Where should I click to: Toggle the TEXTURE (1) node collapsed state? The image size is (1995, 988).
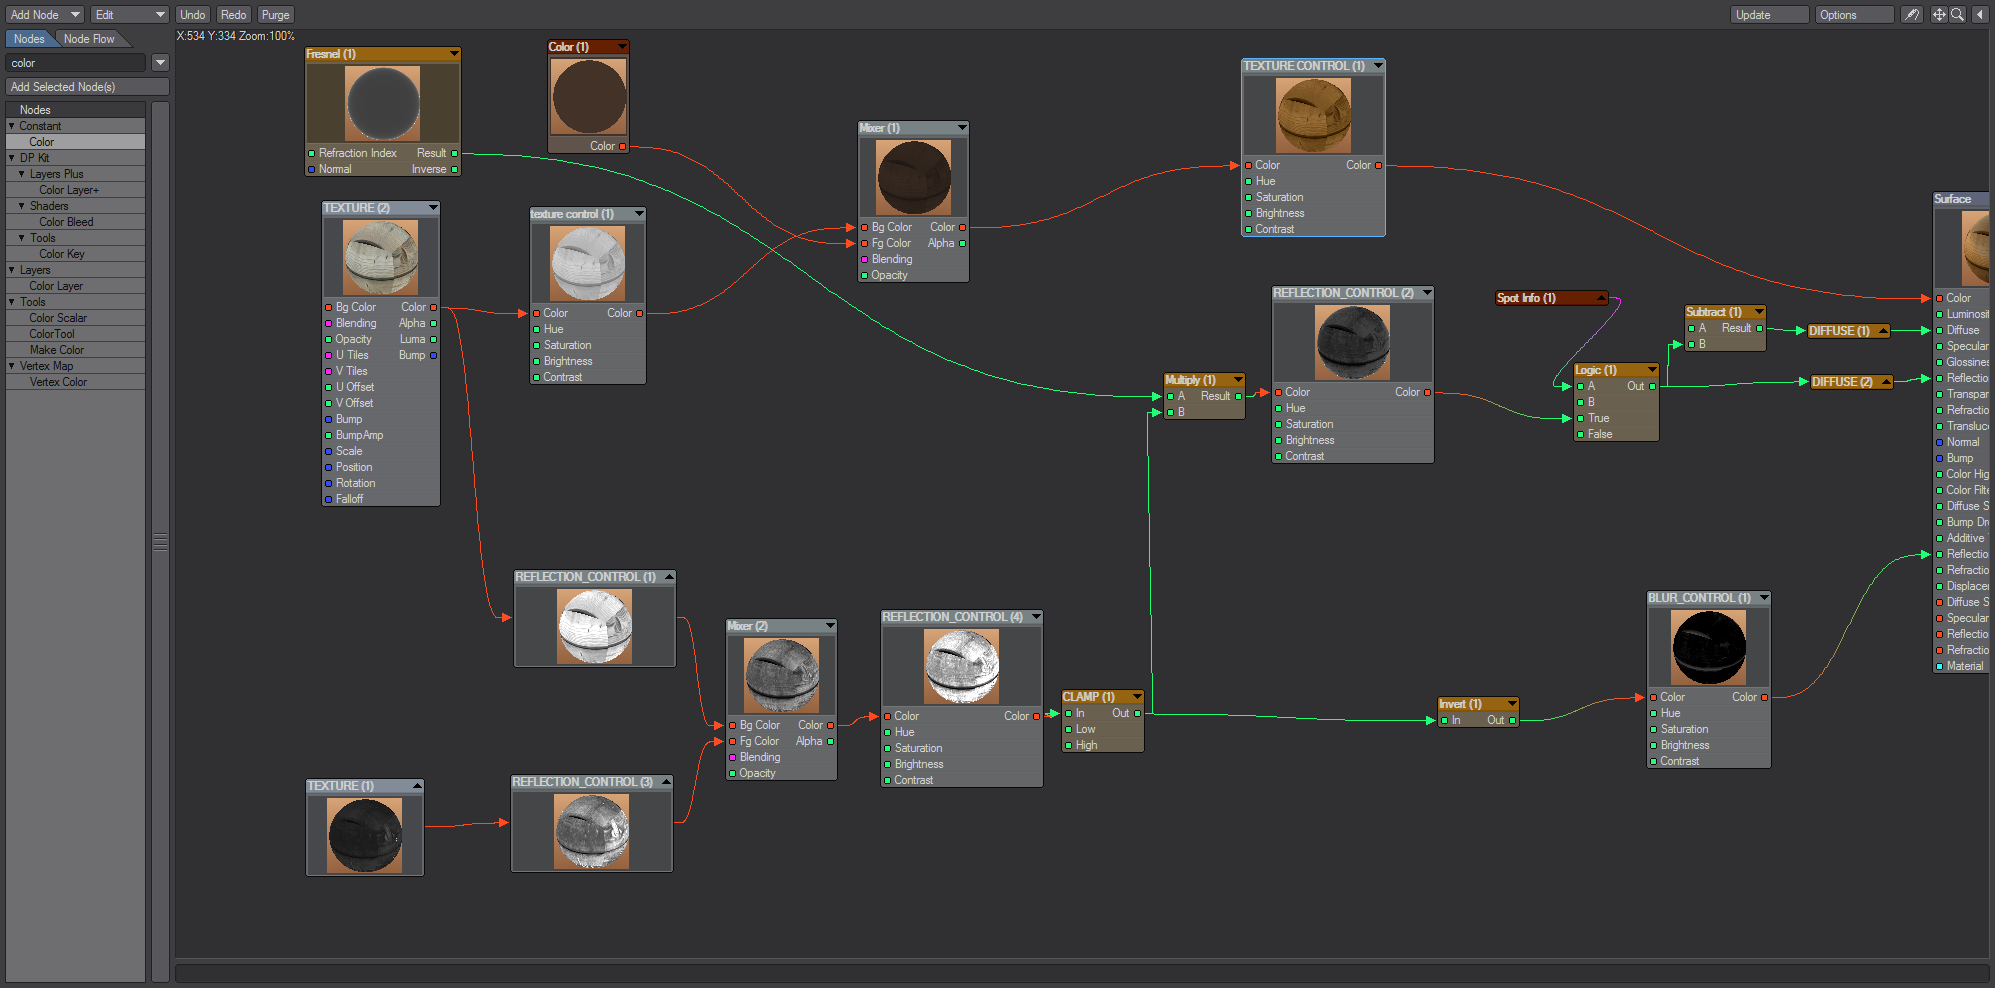pyautogui.click(x=417, y=786)
